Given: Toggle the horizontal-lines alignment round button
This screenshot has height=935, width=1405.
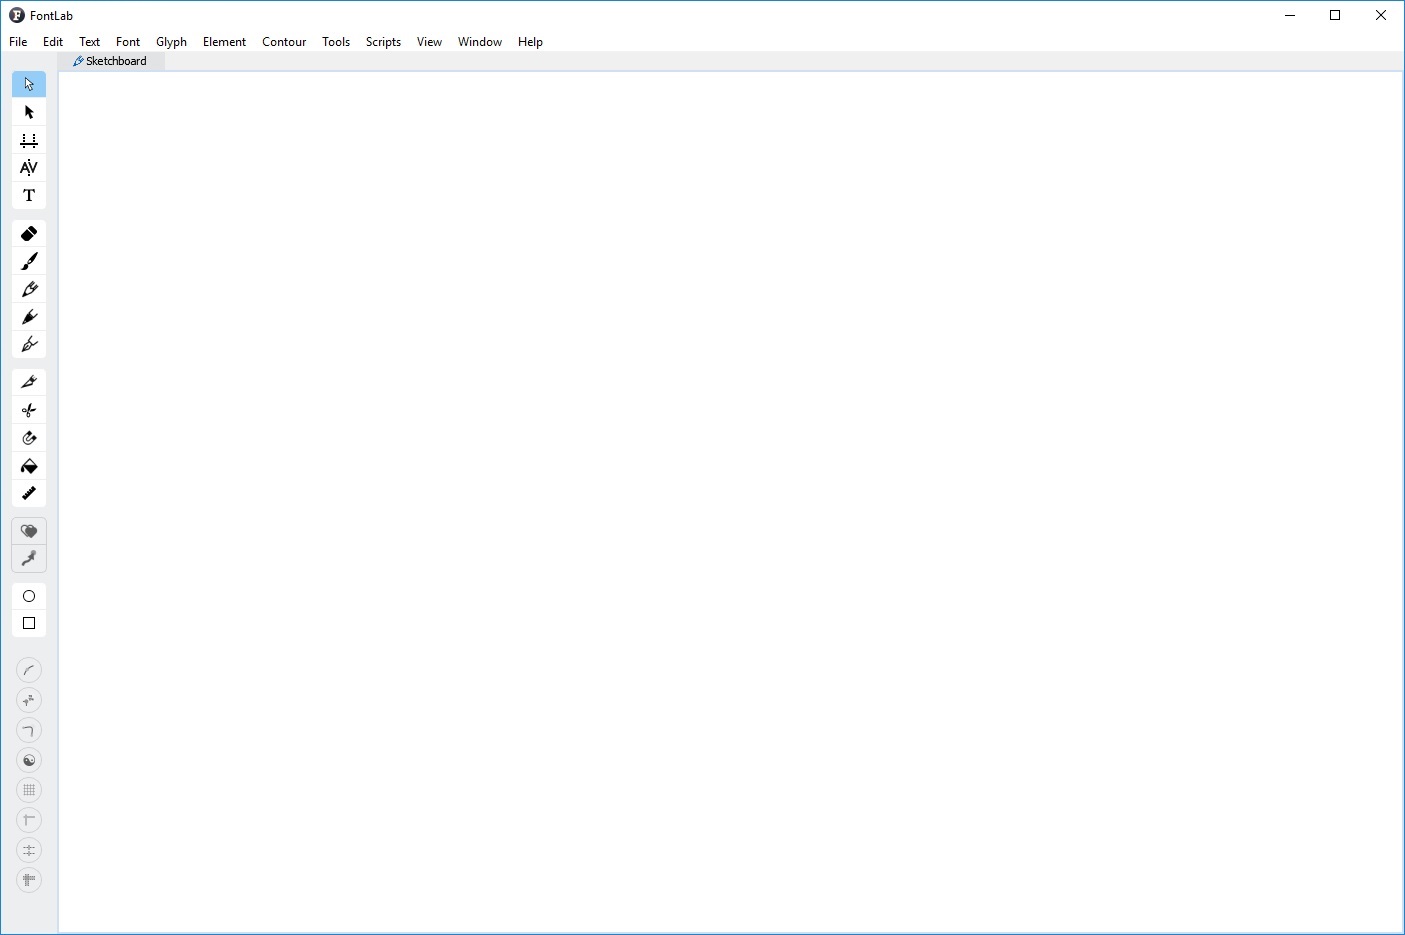Looking at the screenshot, I should [x=29, y=851].
